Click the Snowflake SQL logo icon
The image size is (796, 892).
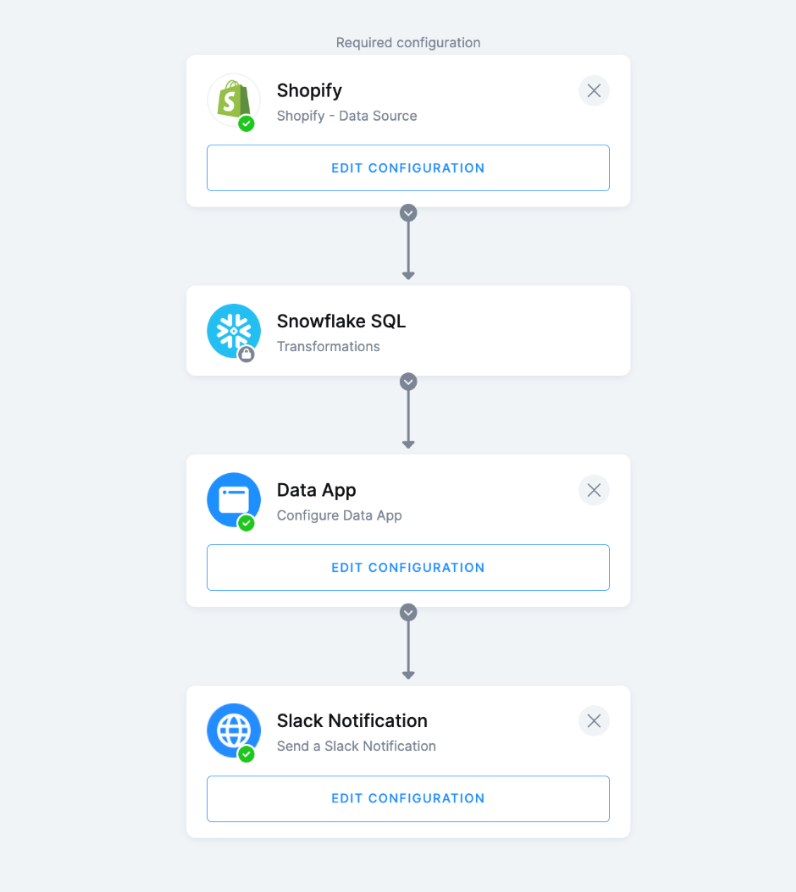[x=233, y=330]
